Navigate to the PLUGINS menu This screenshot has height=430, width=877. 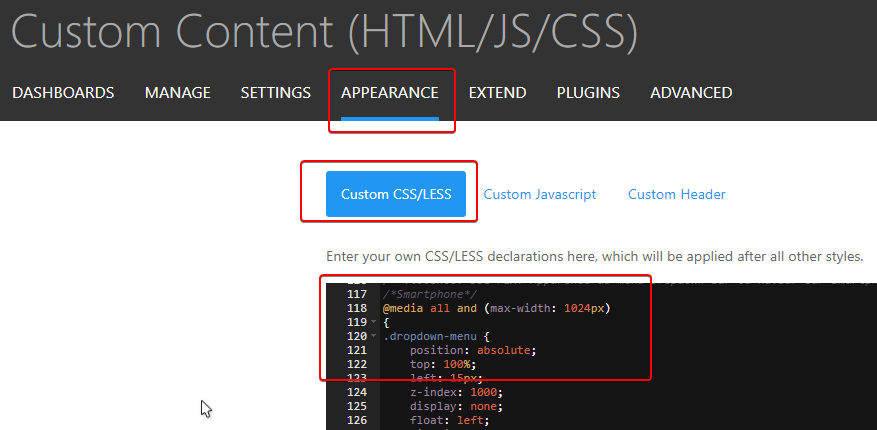pos(588,93)
